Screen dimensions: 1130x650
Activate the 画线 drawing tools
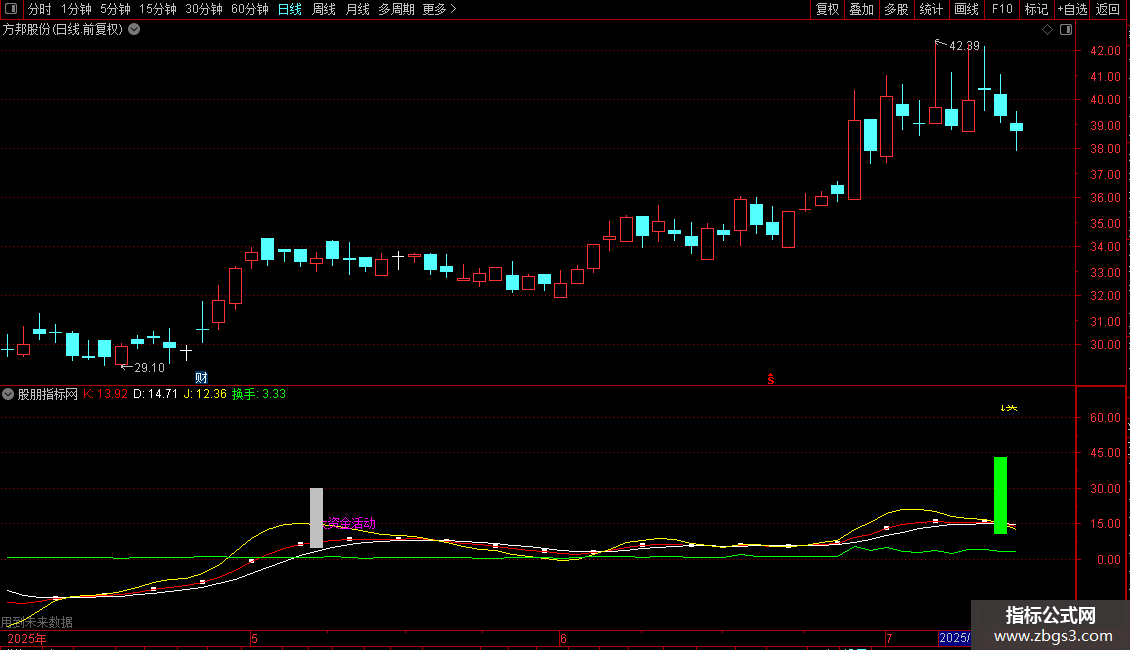point(966,9)
